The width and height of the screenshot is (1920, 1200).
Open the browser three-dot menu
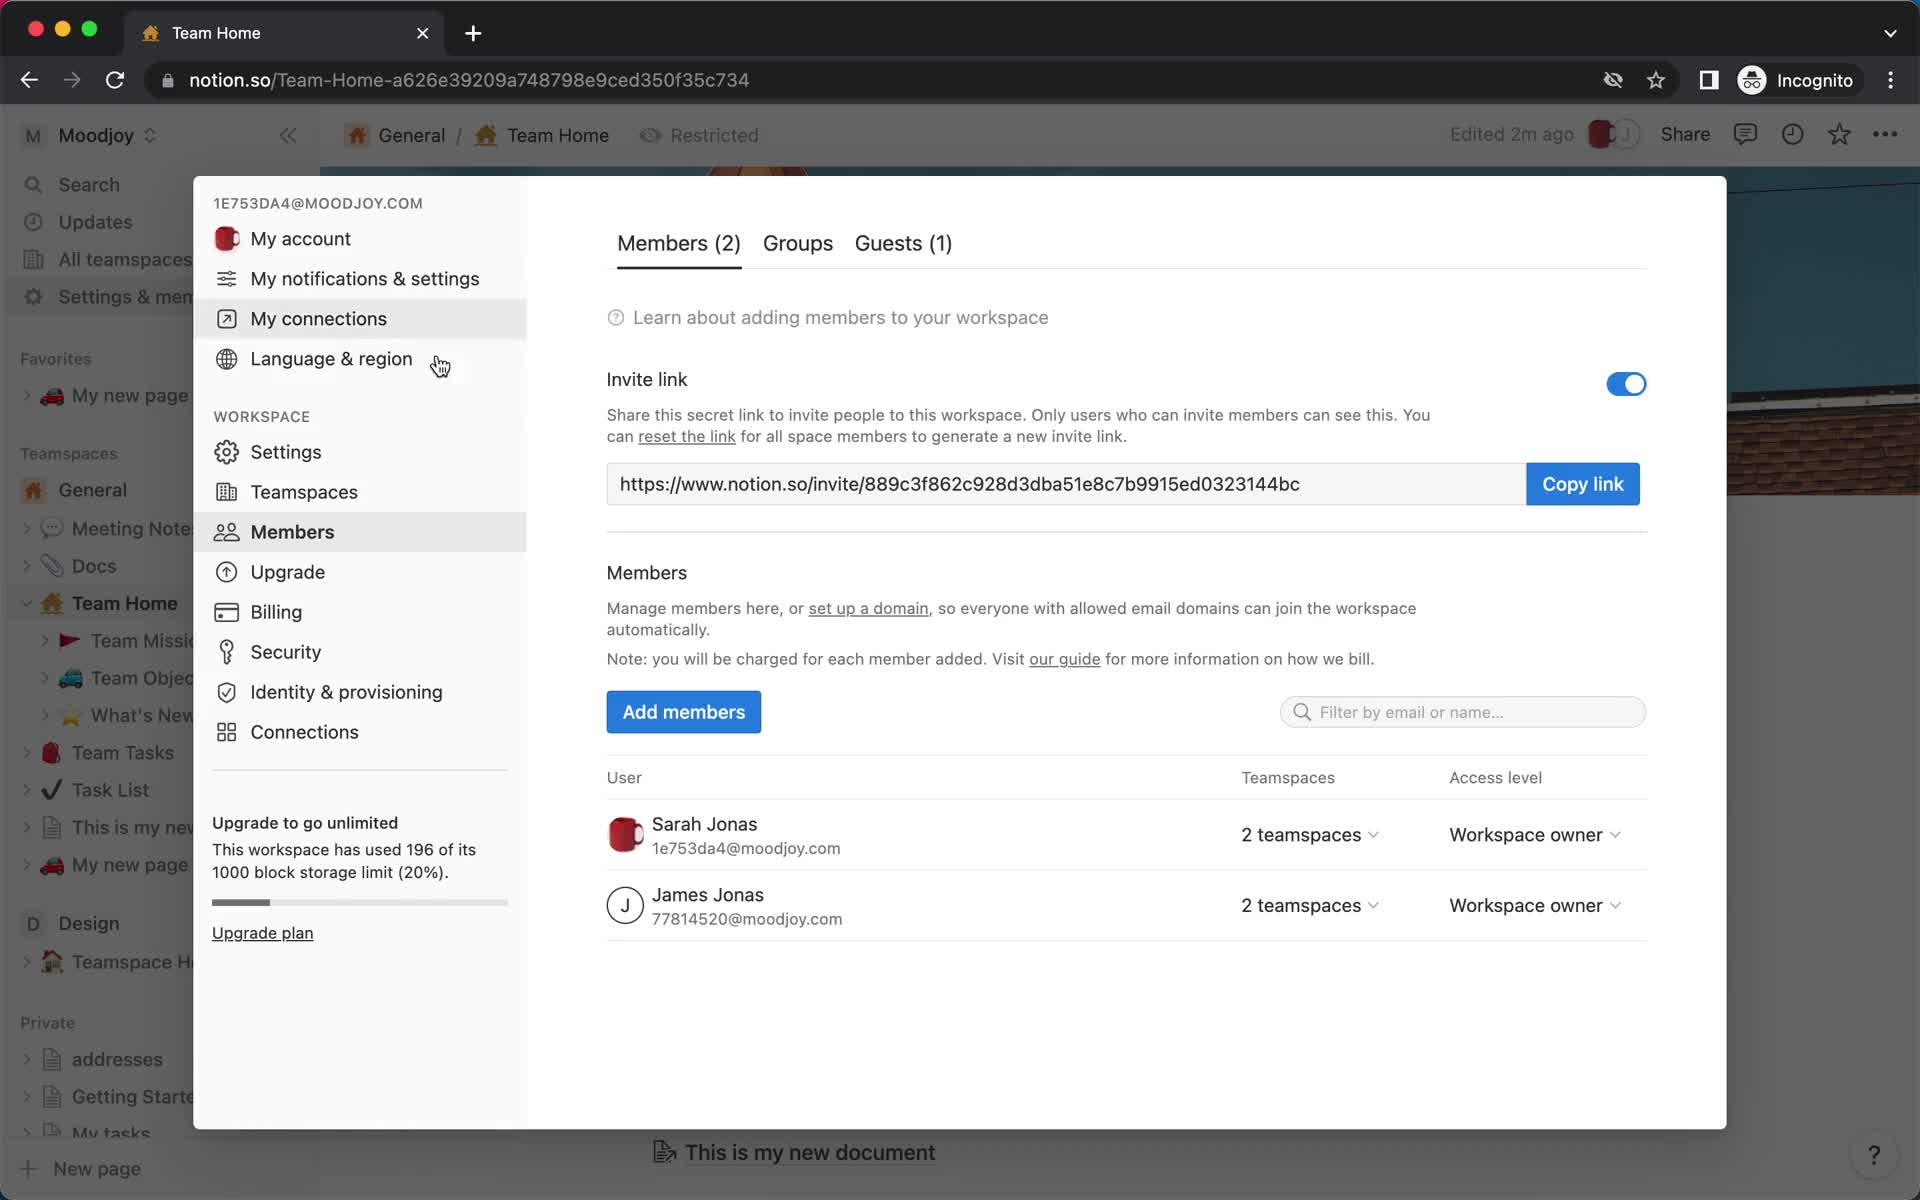(x=1890, y=80)
